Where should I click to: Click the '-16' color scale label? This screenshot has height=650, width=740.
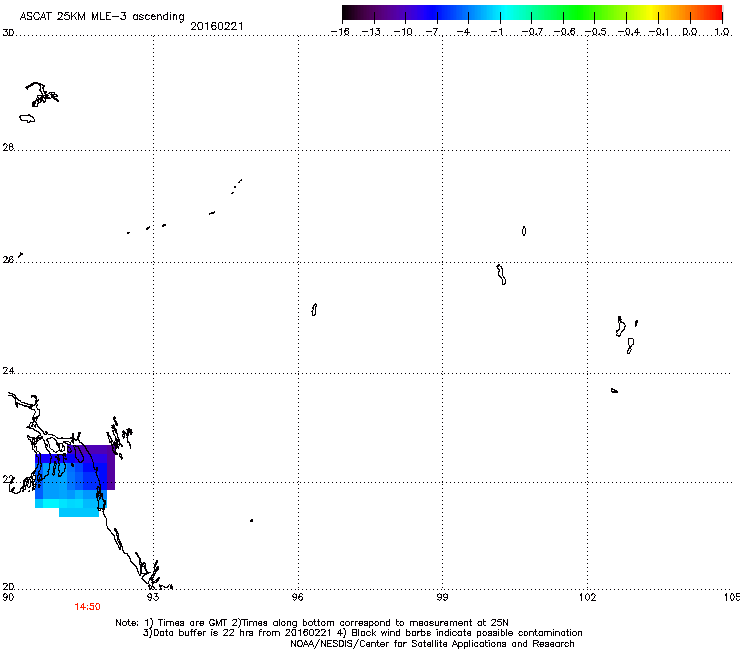click(x=340, y=32)
